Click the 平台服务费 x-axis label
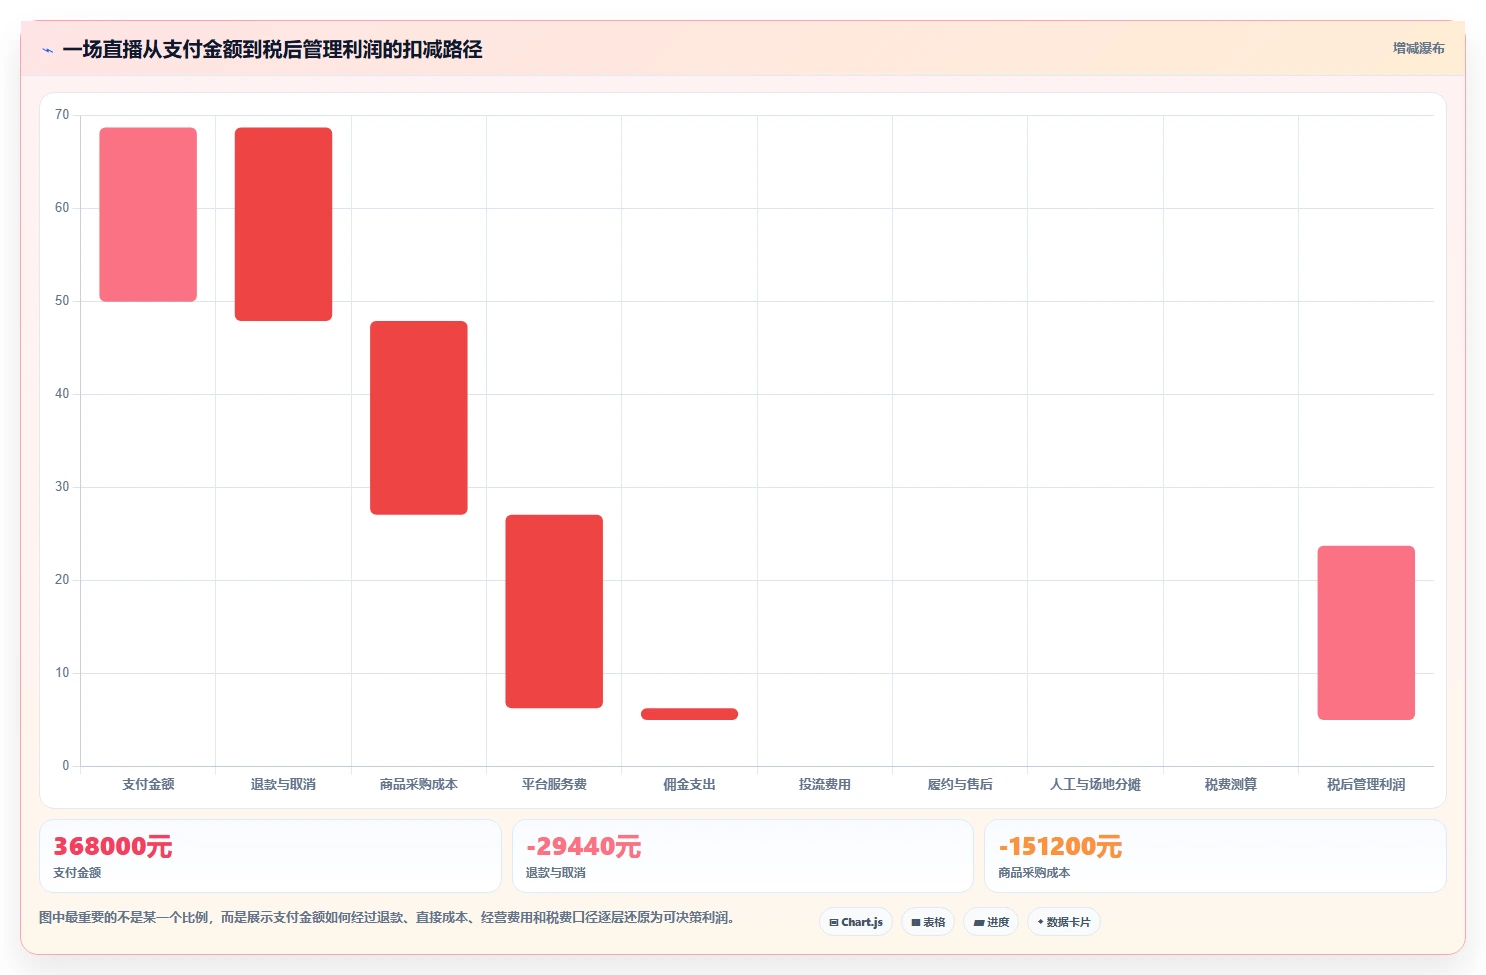 [x=554, y=784]
